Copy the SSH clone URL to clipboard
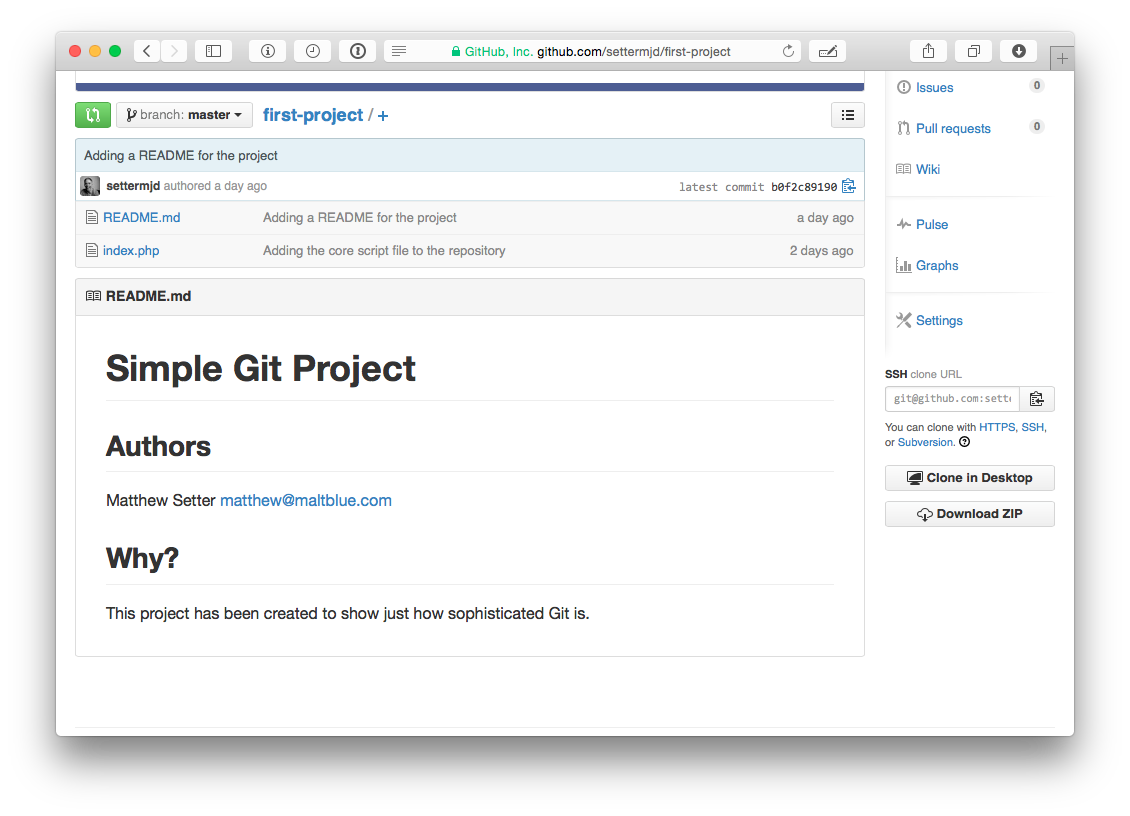 (x=1037, y=398)
